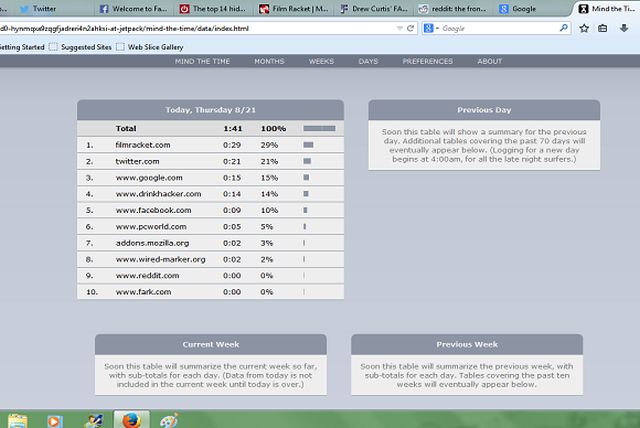Viewport: 640px width, 428px height.
Task: Go to the Film Racket tab
Action: (294, 9)
